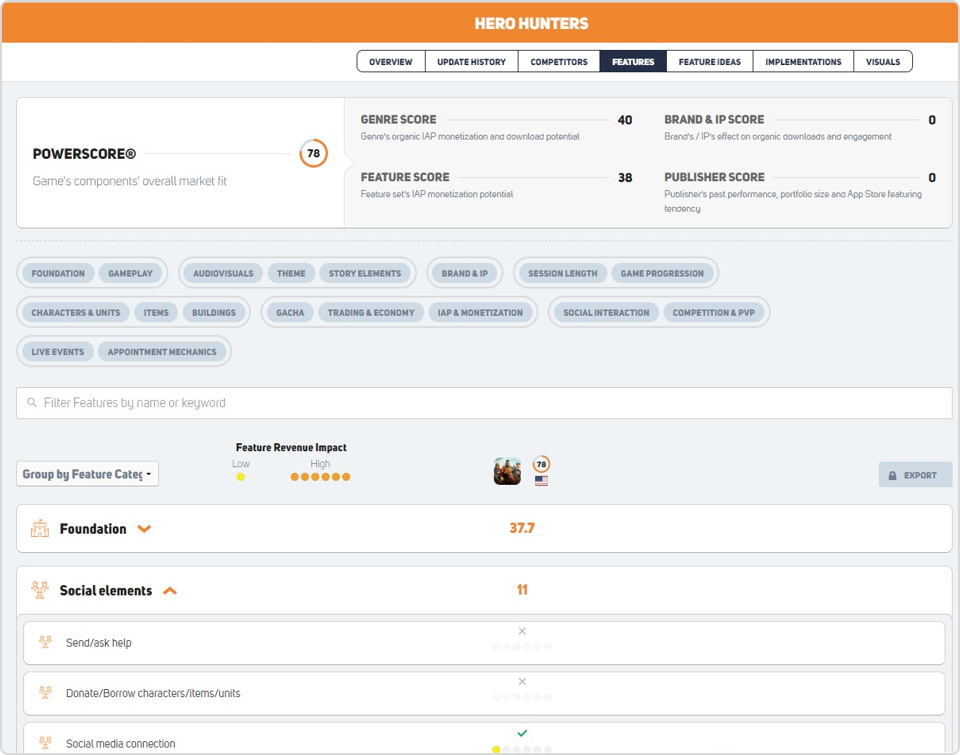Click the green check on Social media connection

coord(522,733)
